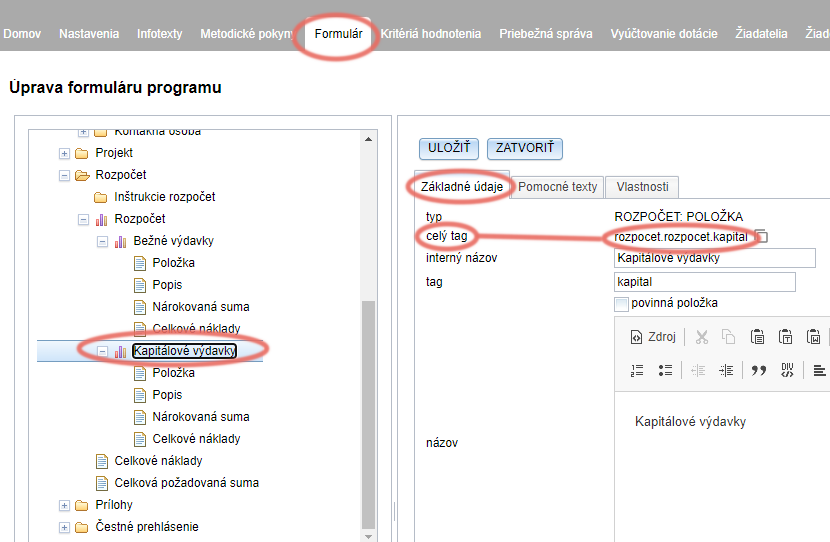
Task: Click the tree panel scroll-up arrow
Action: tap(368, 139)
